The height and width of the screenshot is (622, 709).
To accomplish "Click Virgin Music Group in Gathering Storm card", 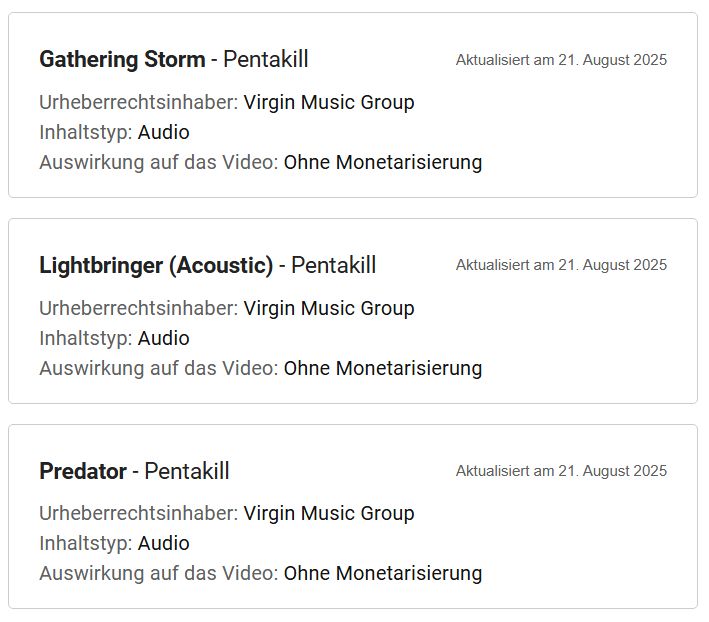I will coord(329,103).
